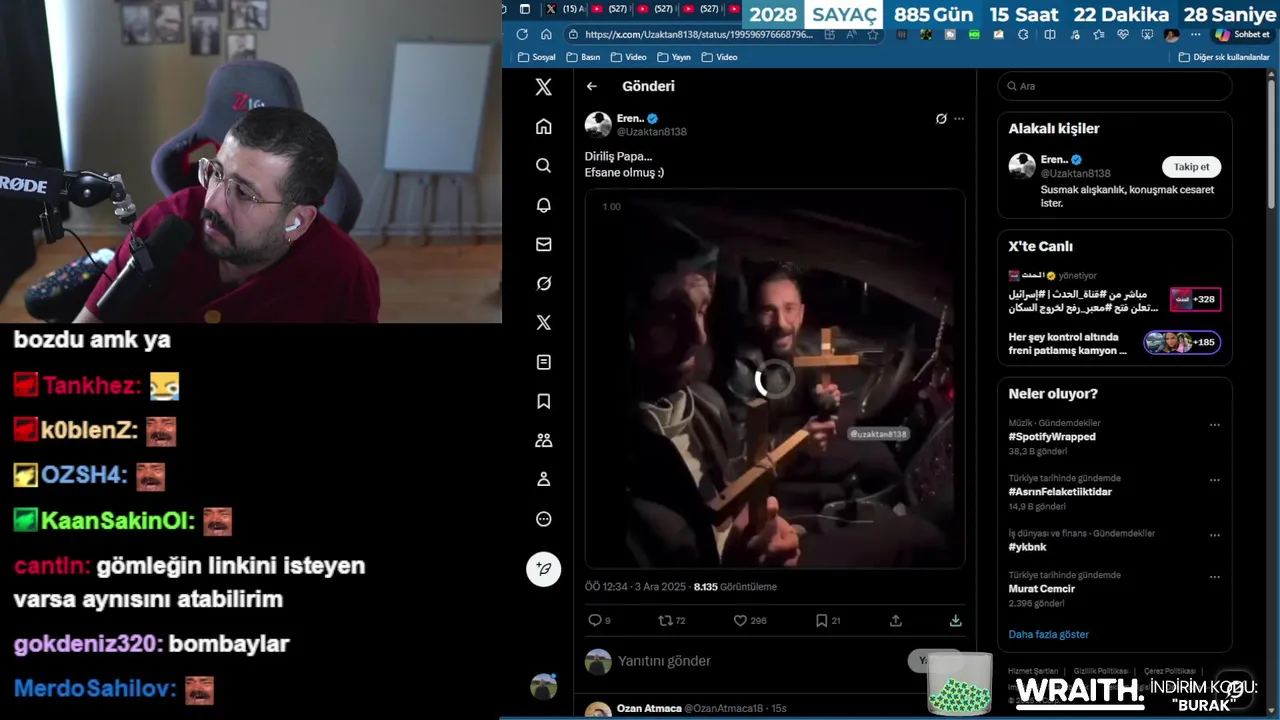Refresh the browser page
This screenshot has width=1280, height=720.
[522, 34]
